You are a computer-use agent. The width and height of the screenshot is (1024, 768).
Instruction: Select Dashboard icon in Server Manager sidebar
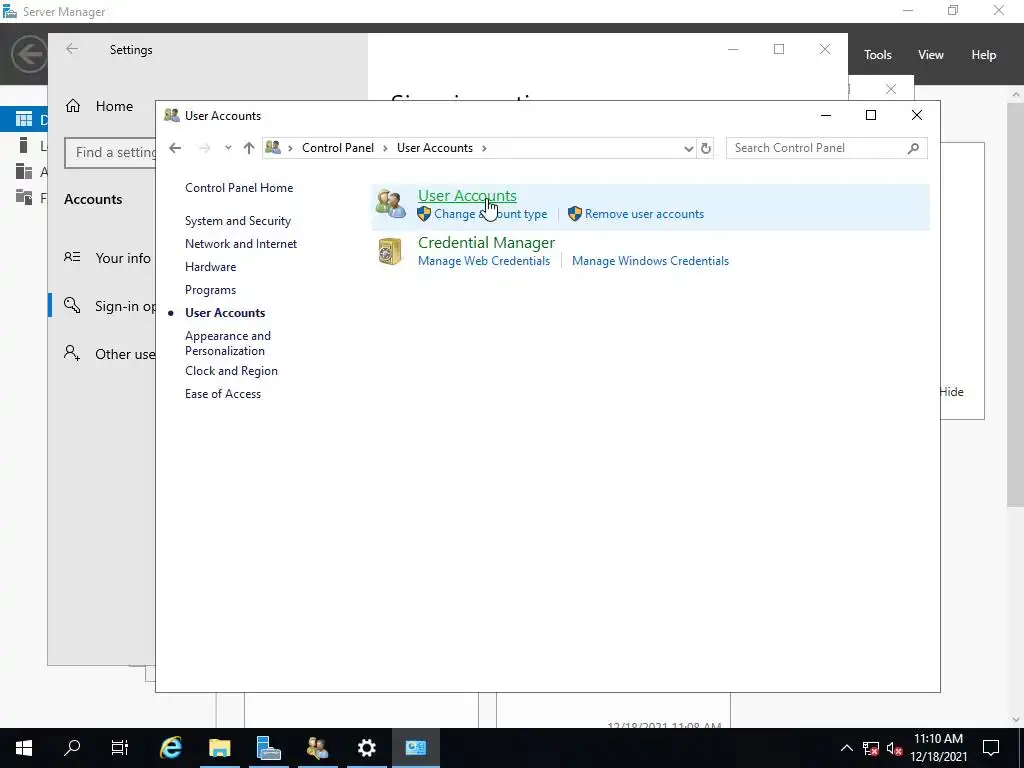[24, 119]
